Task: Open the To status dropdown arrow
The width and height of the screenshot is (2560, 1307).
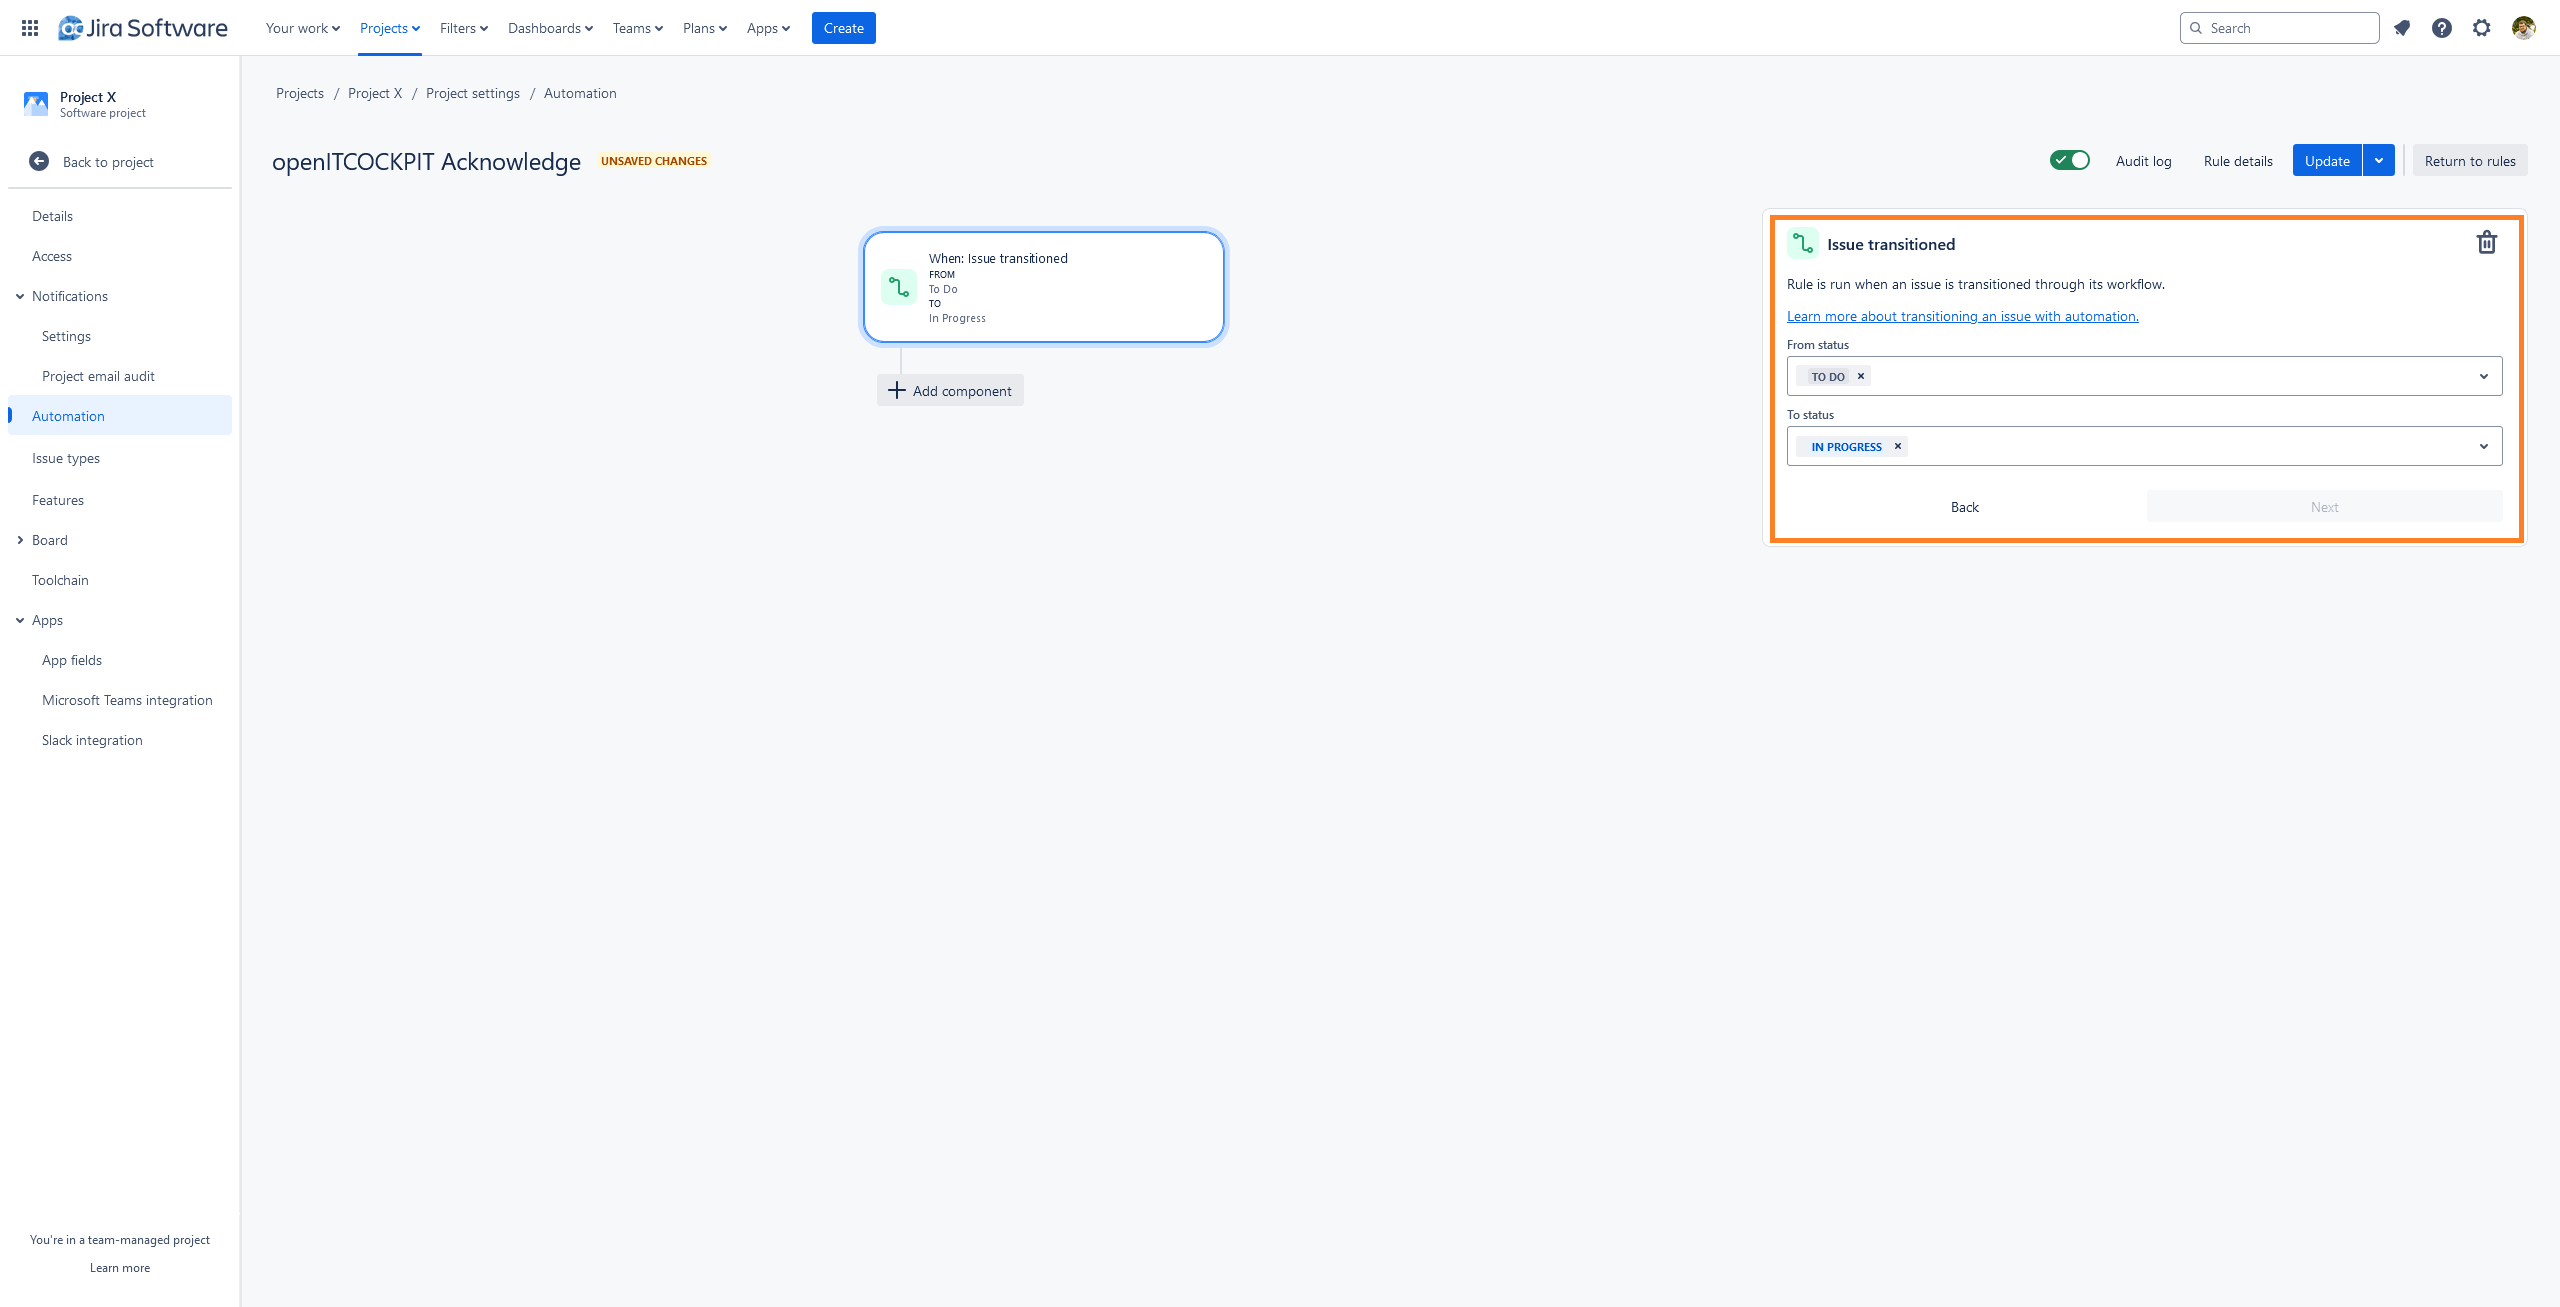Action: [2484, 446]
